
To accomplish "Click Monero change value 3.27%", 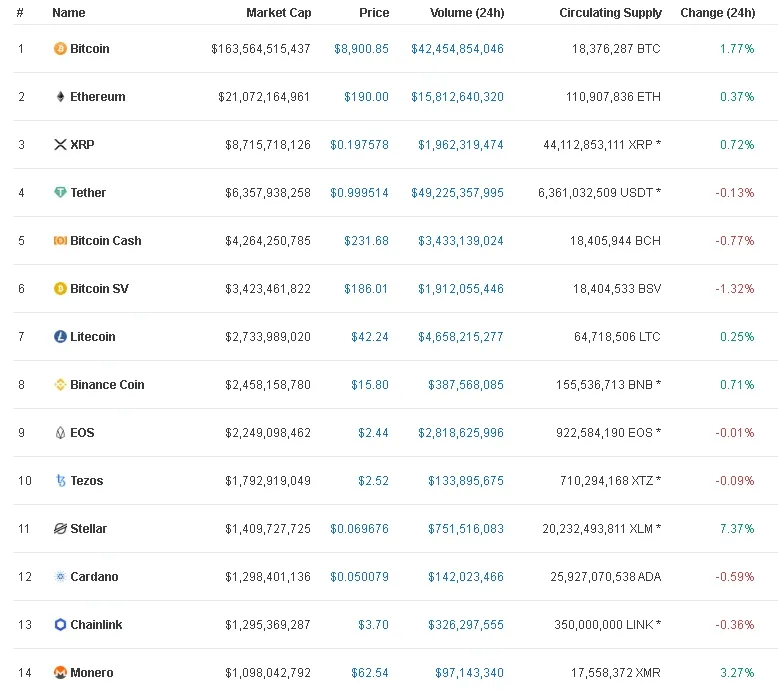I will tap(737, 673).
